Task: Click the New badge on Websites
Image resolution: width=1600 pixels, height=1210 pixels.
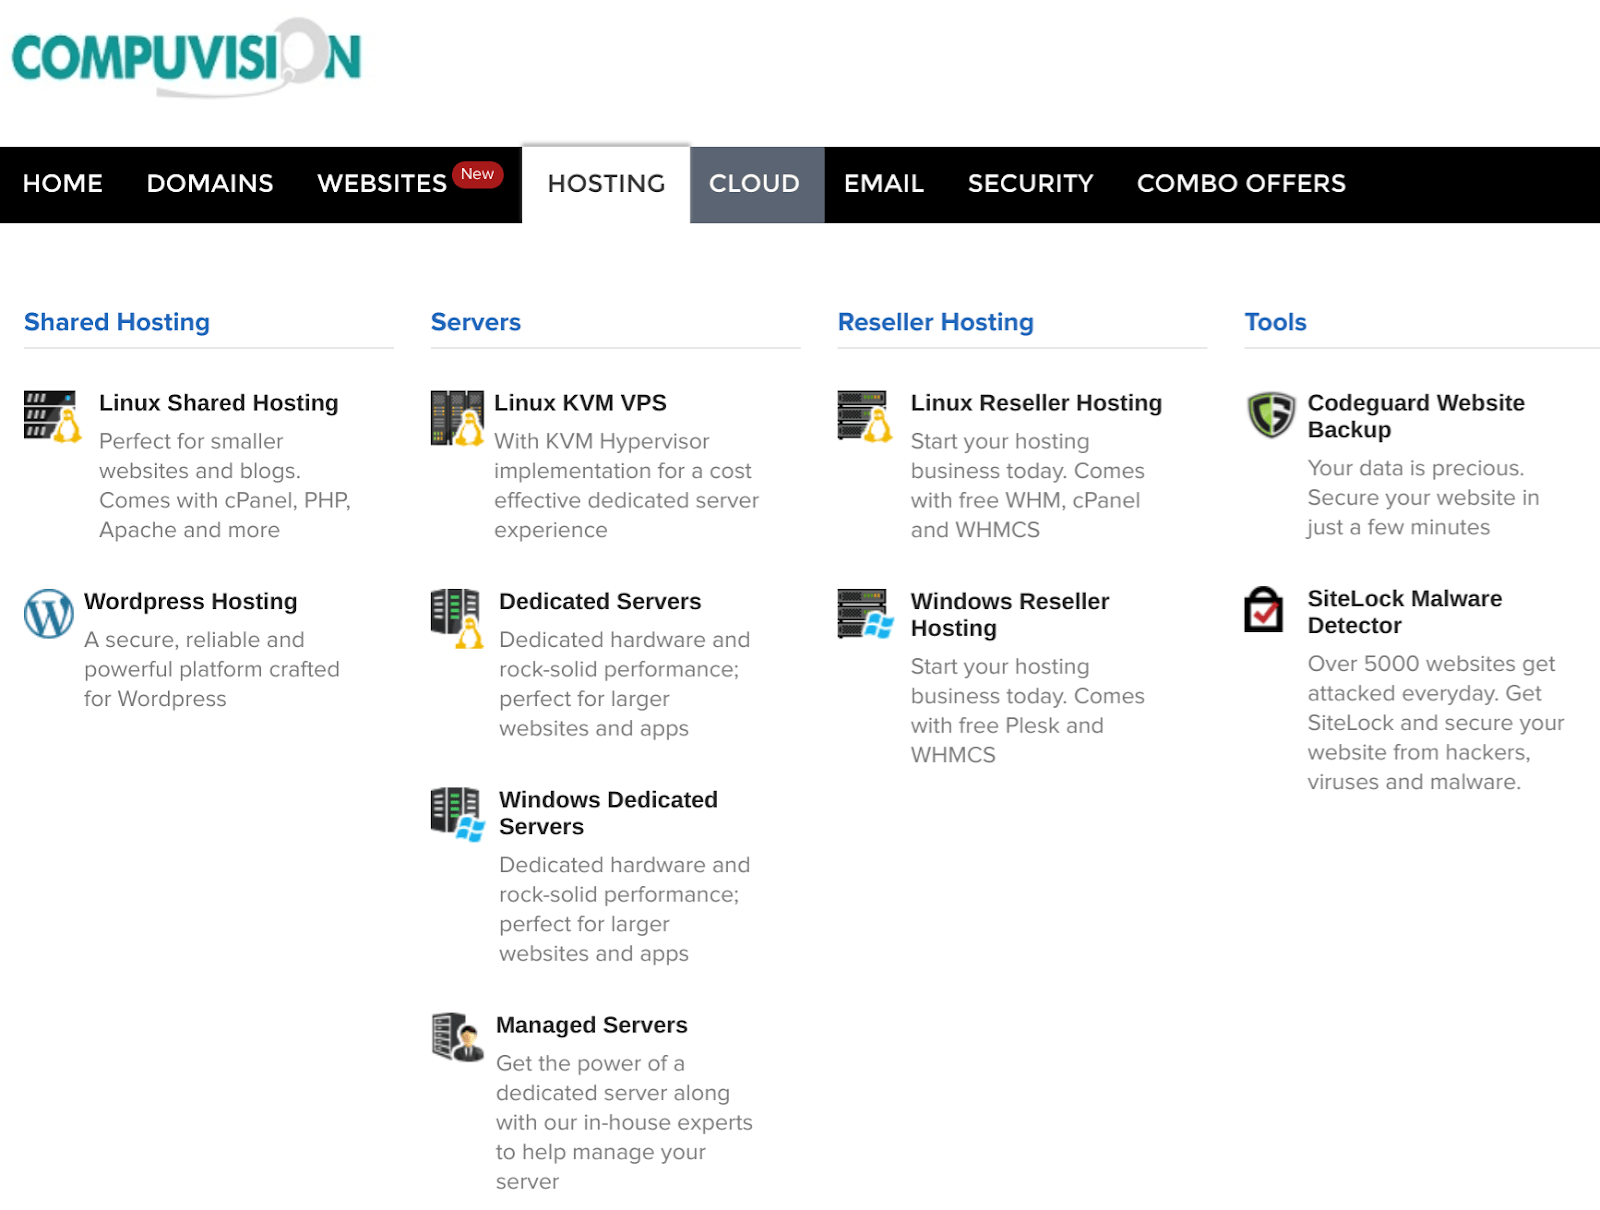Action: pos(477,174)
